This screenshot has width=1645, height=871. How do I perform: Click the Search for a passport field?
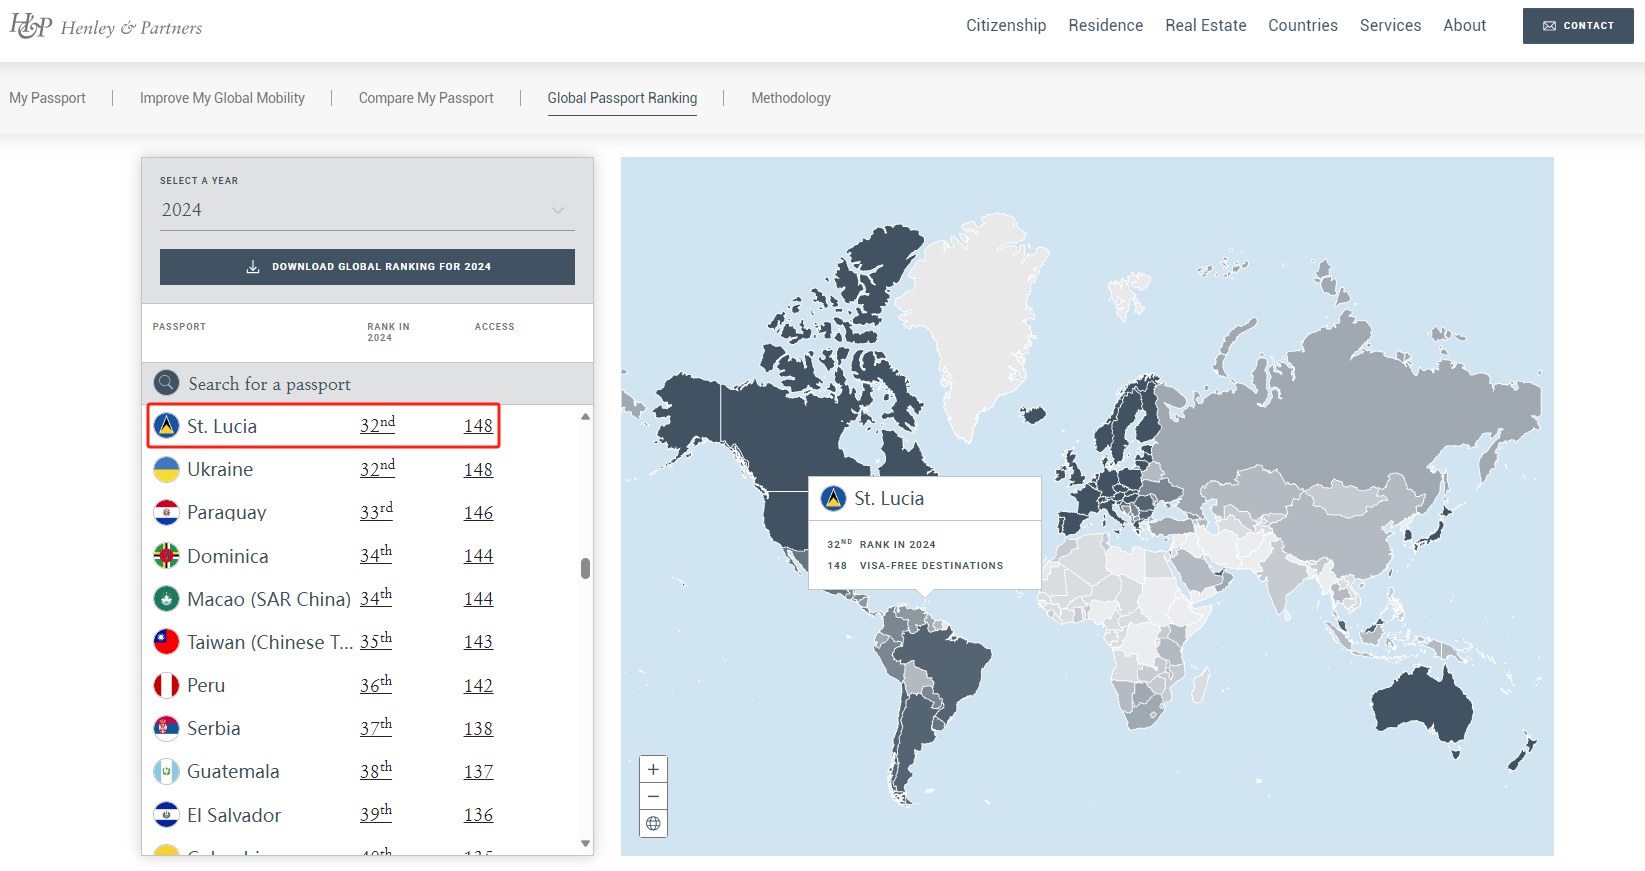[x=380, y=384]
